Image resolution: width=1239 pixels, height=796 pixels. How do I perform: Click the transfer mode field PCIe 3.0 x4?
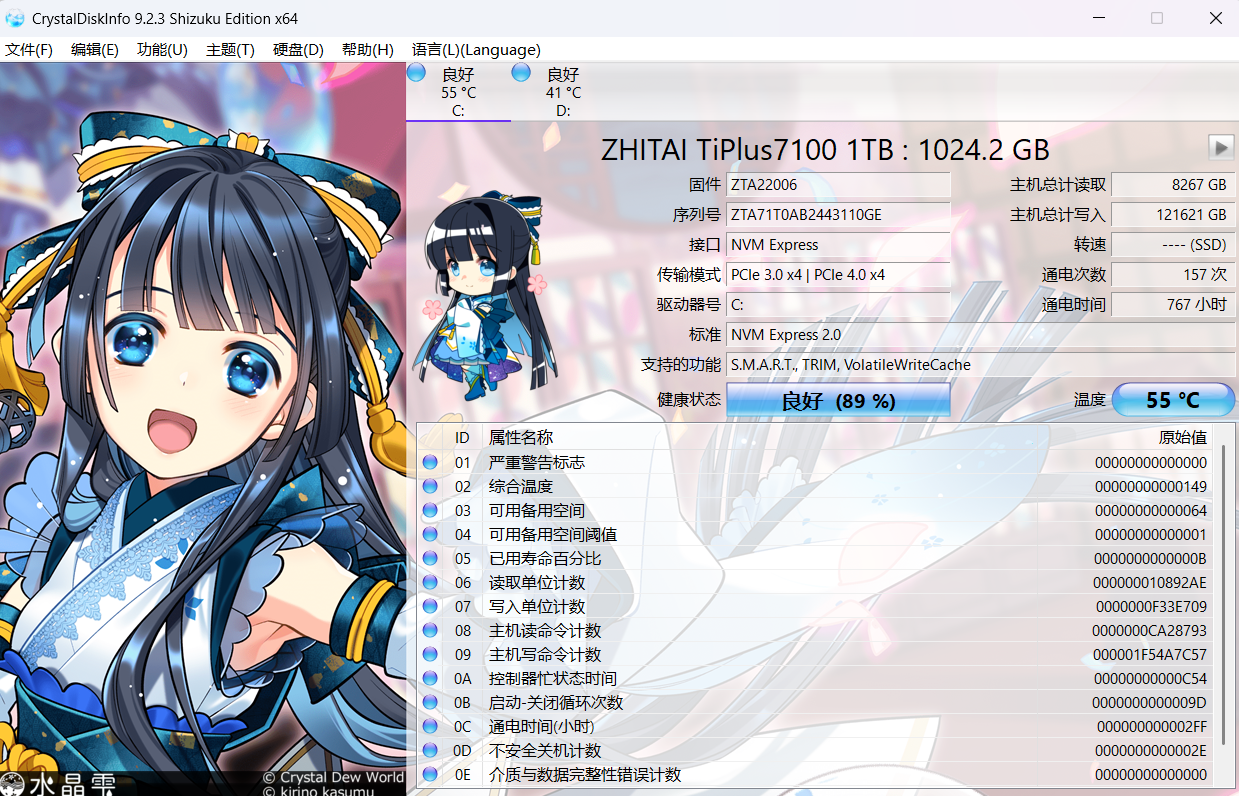click(x=838, y=275)
